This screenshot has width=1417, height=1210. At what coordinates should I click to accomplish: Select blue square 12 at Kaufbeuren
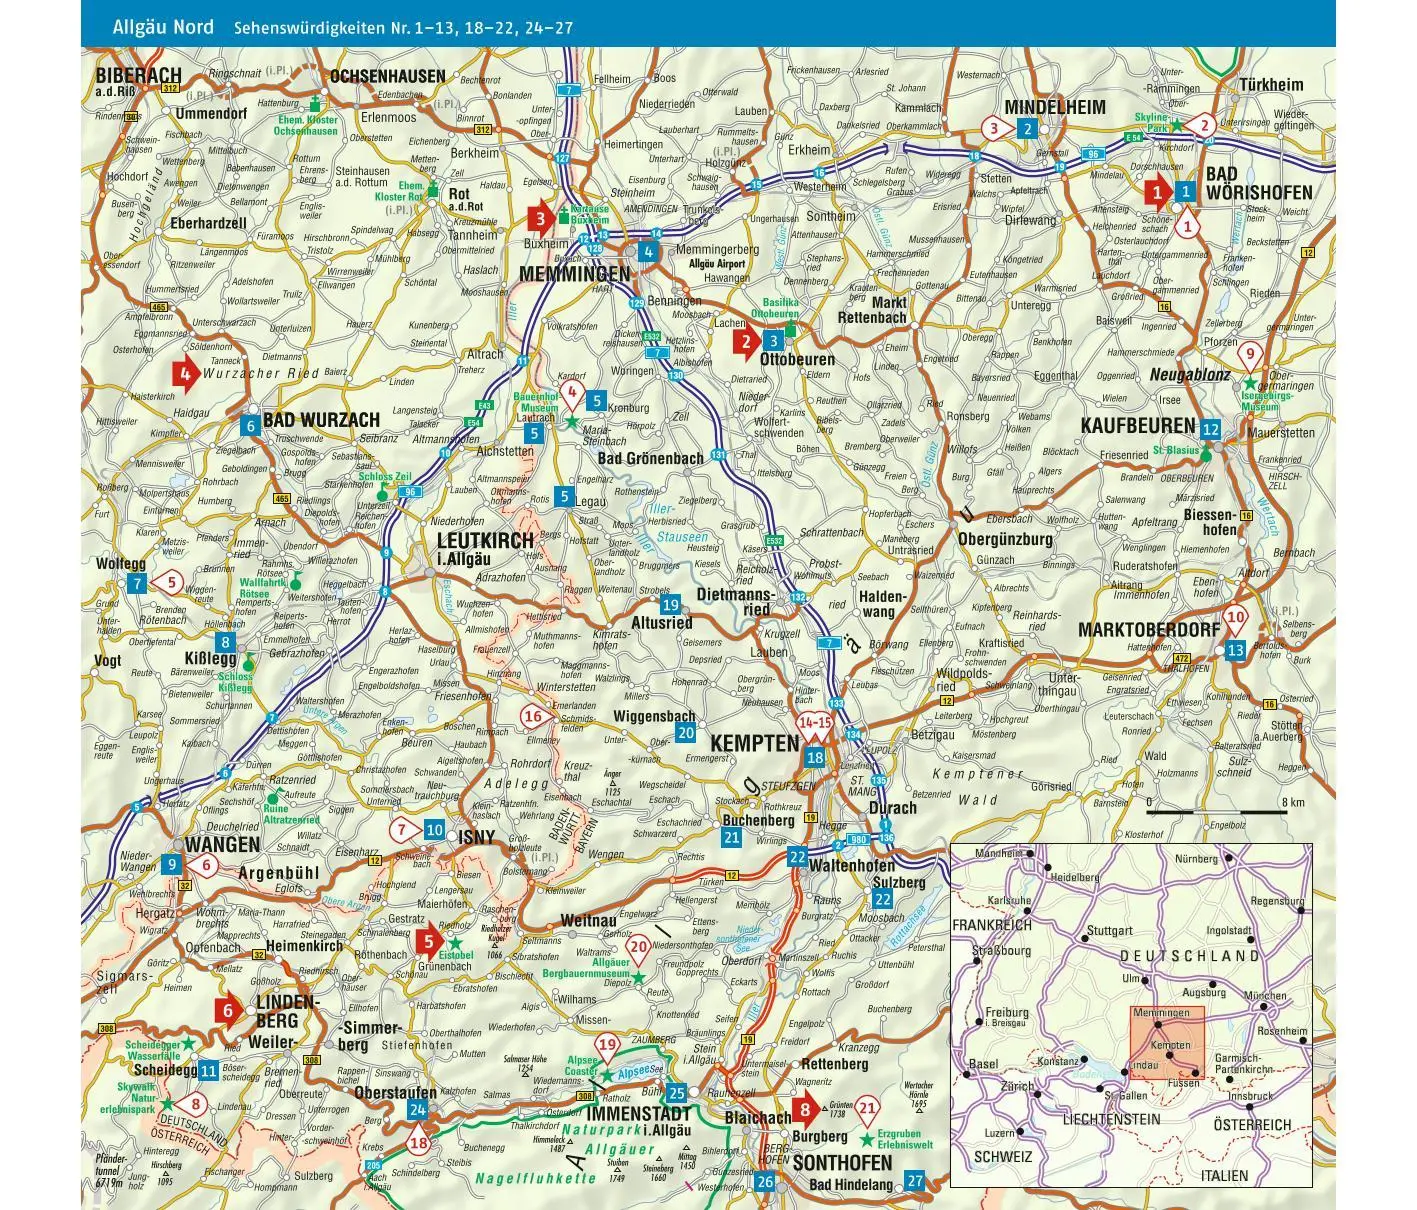pos(1211,430)
